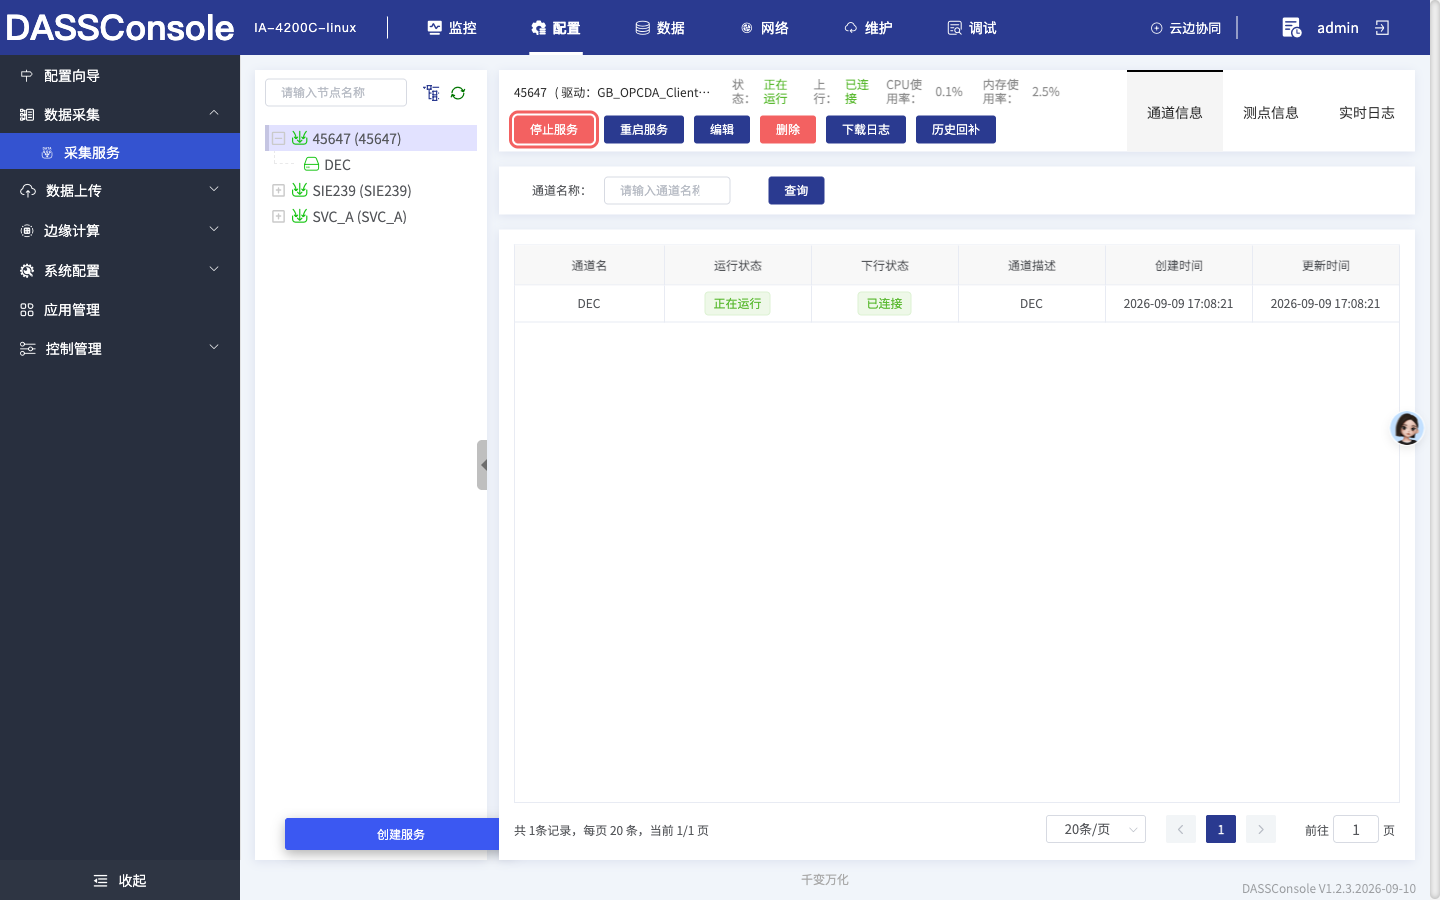
Task: Expand the 系统配置 sidebar section
Action: coord(214,270)
